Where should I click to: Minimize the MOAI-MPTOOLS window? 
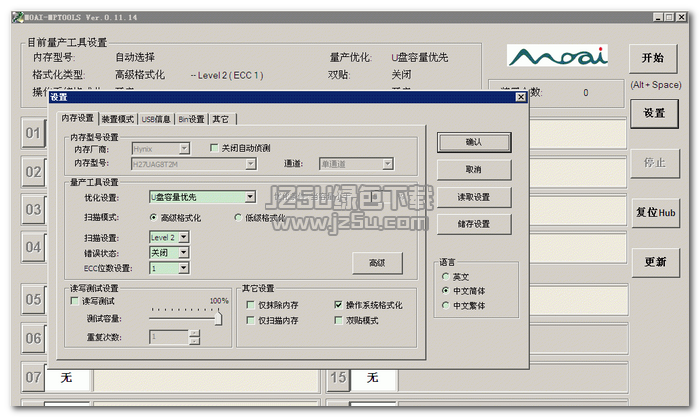click(658, 17)
